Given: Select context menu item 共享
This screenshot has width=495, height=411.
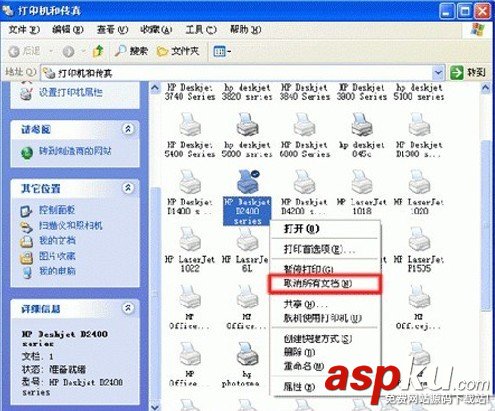Looking at the screenshot, I should pos(325,304).
